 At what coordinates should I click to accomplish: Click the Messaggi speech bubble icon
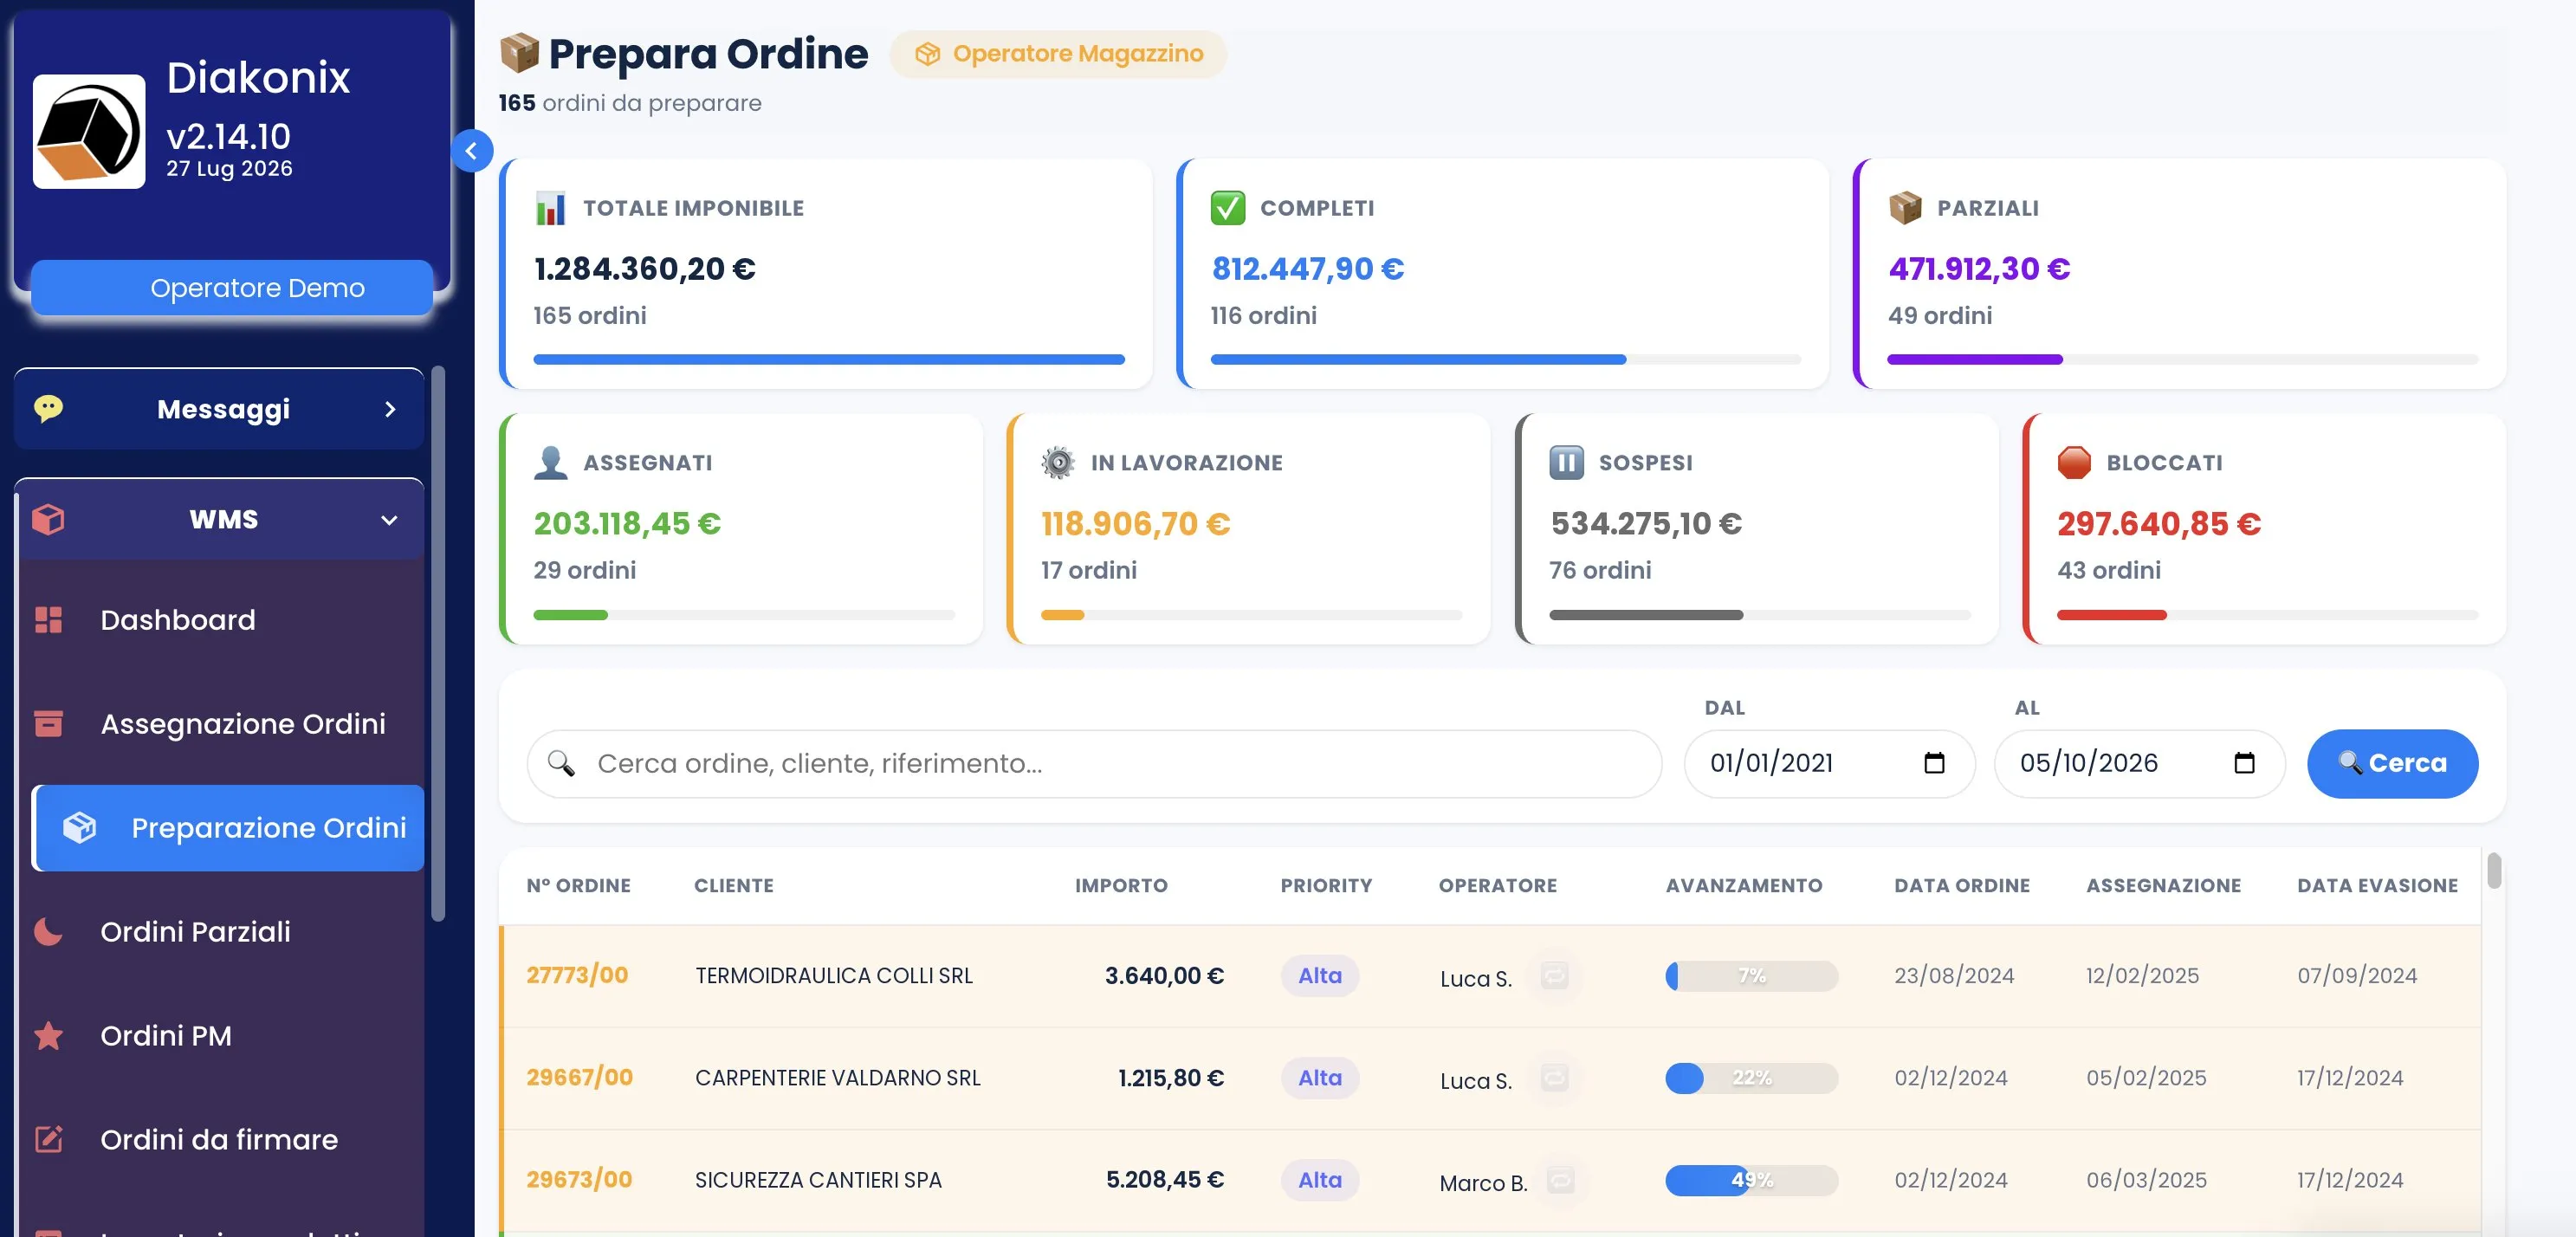pos(48,408)
